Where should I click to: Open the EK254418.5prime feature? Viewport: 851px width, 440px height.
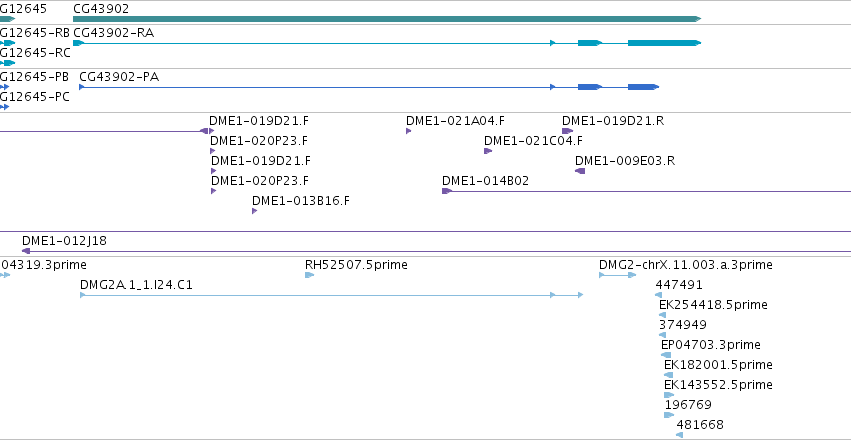point(662,315)
